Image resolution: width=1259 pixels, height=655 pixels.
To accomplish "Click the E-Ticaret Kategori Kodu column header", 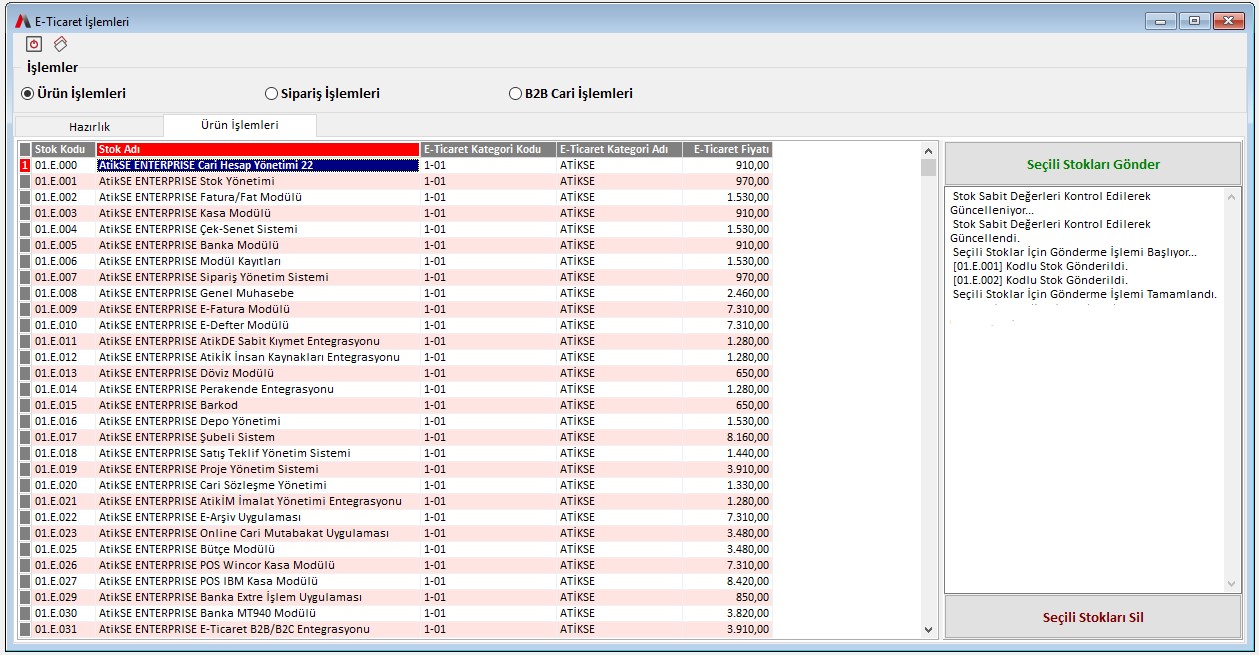I will (x=488, y=149).
